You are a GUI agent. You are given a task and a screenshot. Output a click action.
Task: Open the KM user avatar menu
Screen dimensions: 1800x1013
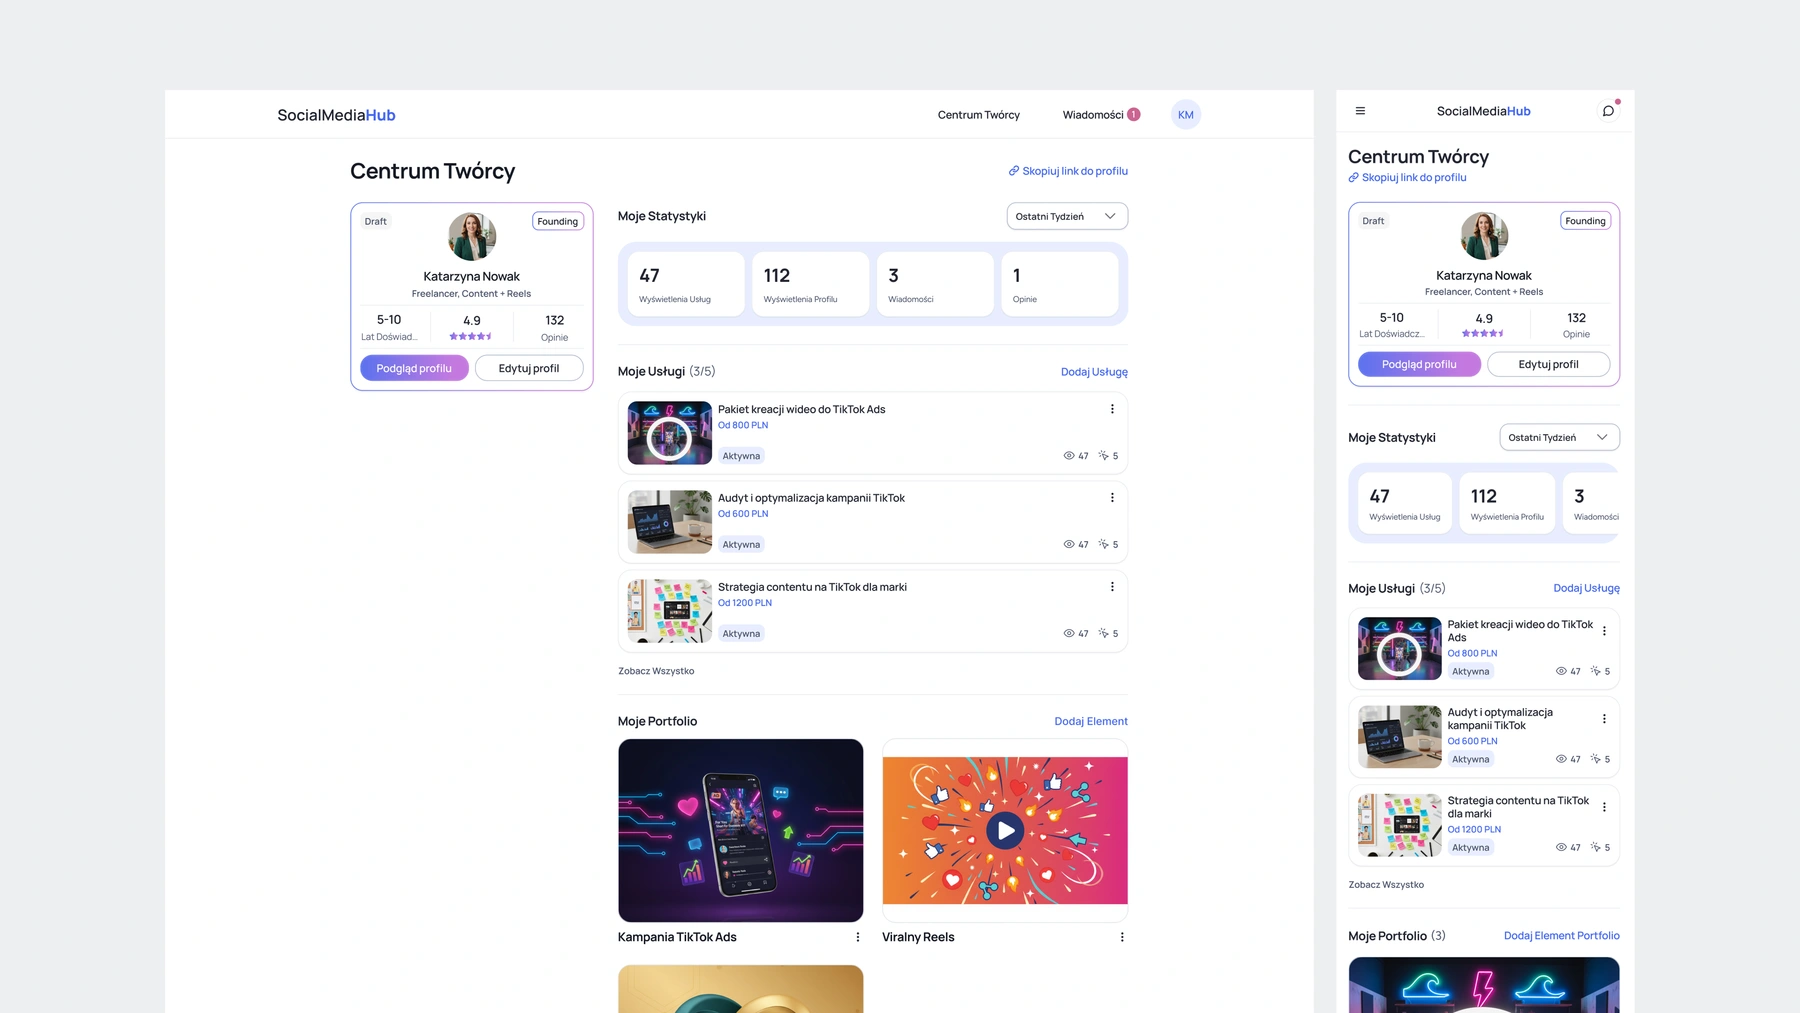coord(1185,115)
